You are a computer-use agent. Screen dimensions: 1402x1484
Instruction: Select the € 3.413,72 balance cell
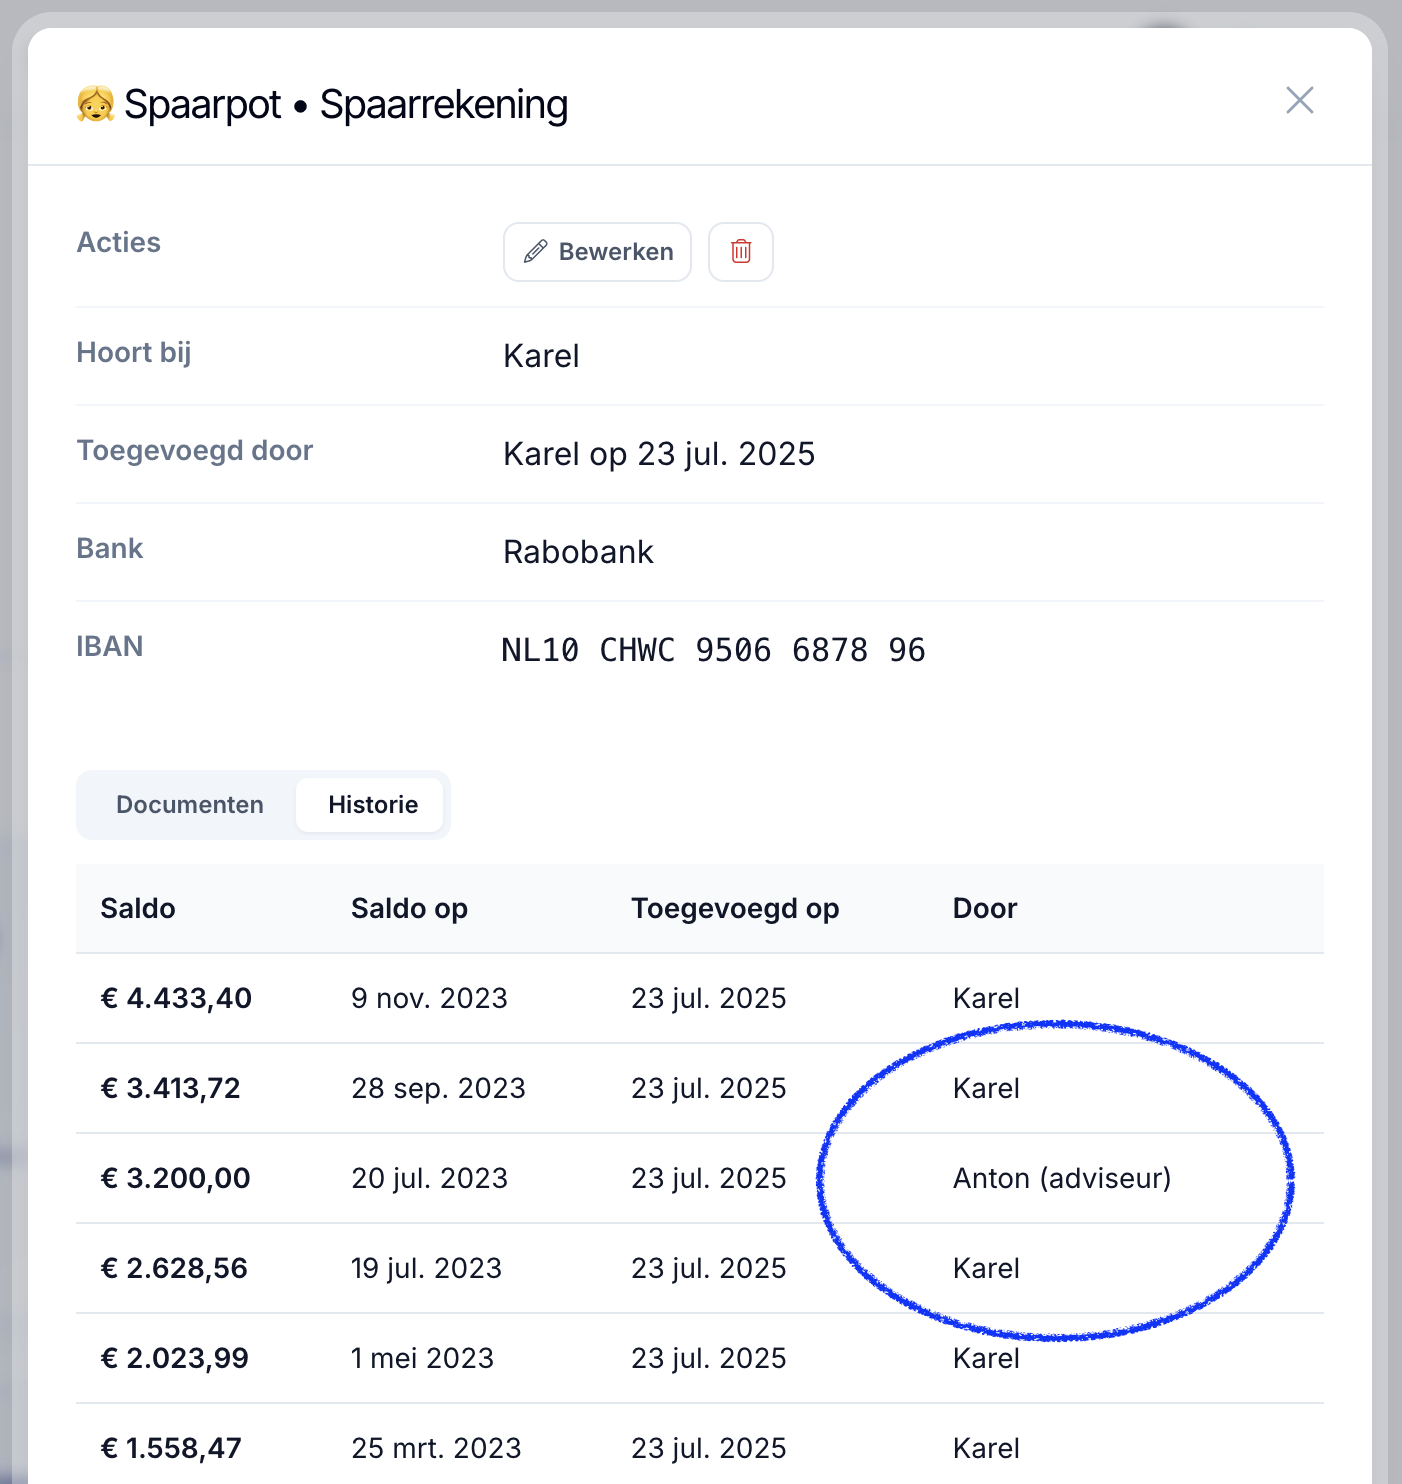[x=171, y=1088]
